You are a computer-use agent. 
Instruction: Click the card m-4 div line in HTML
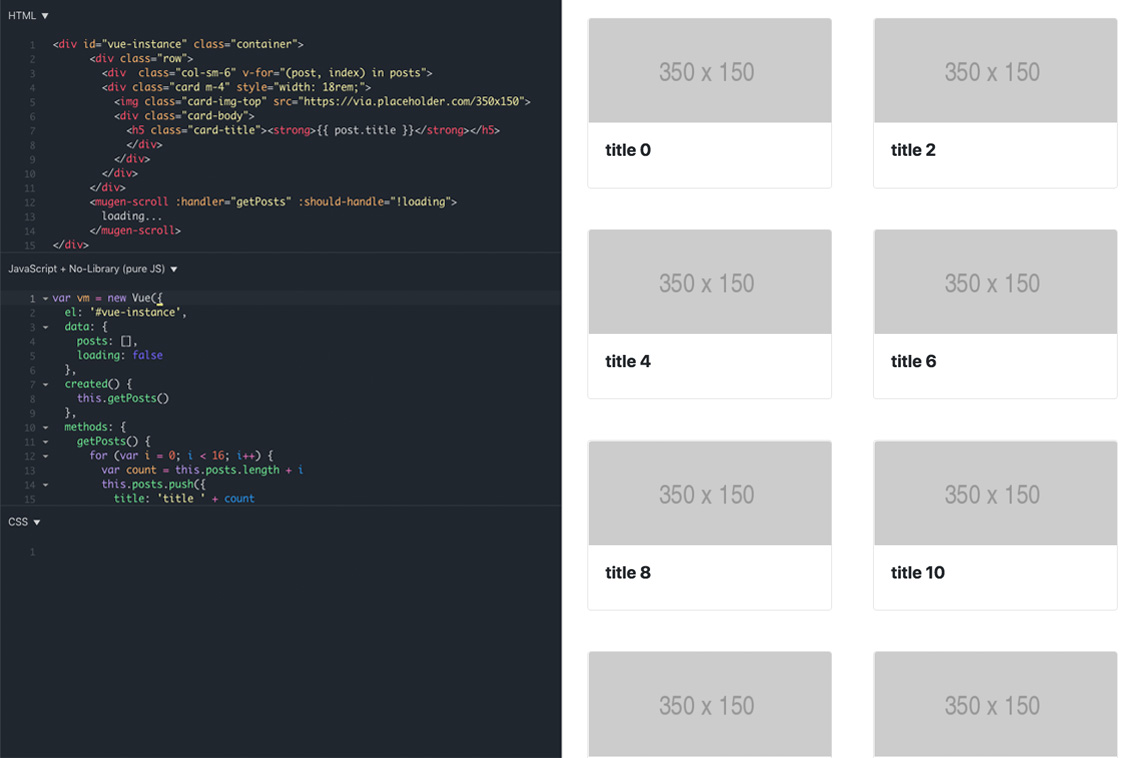[x=236, y=88]
